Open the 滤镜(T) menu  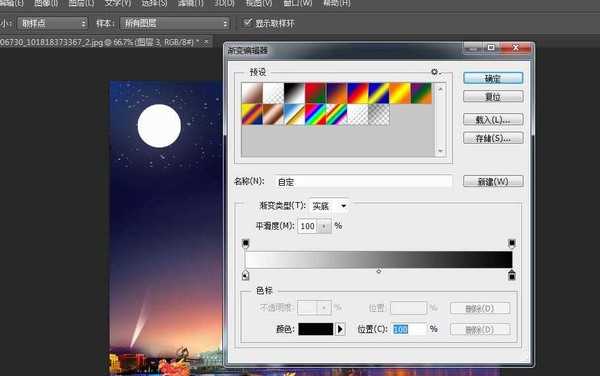191,3
